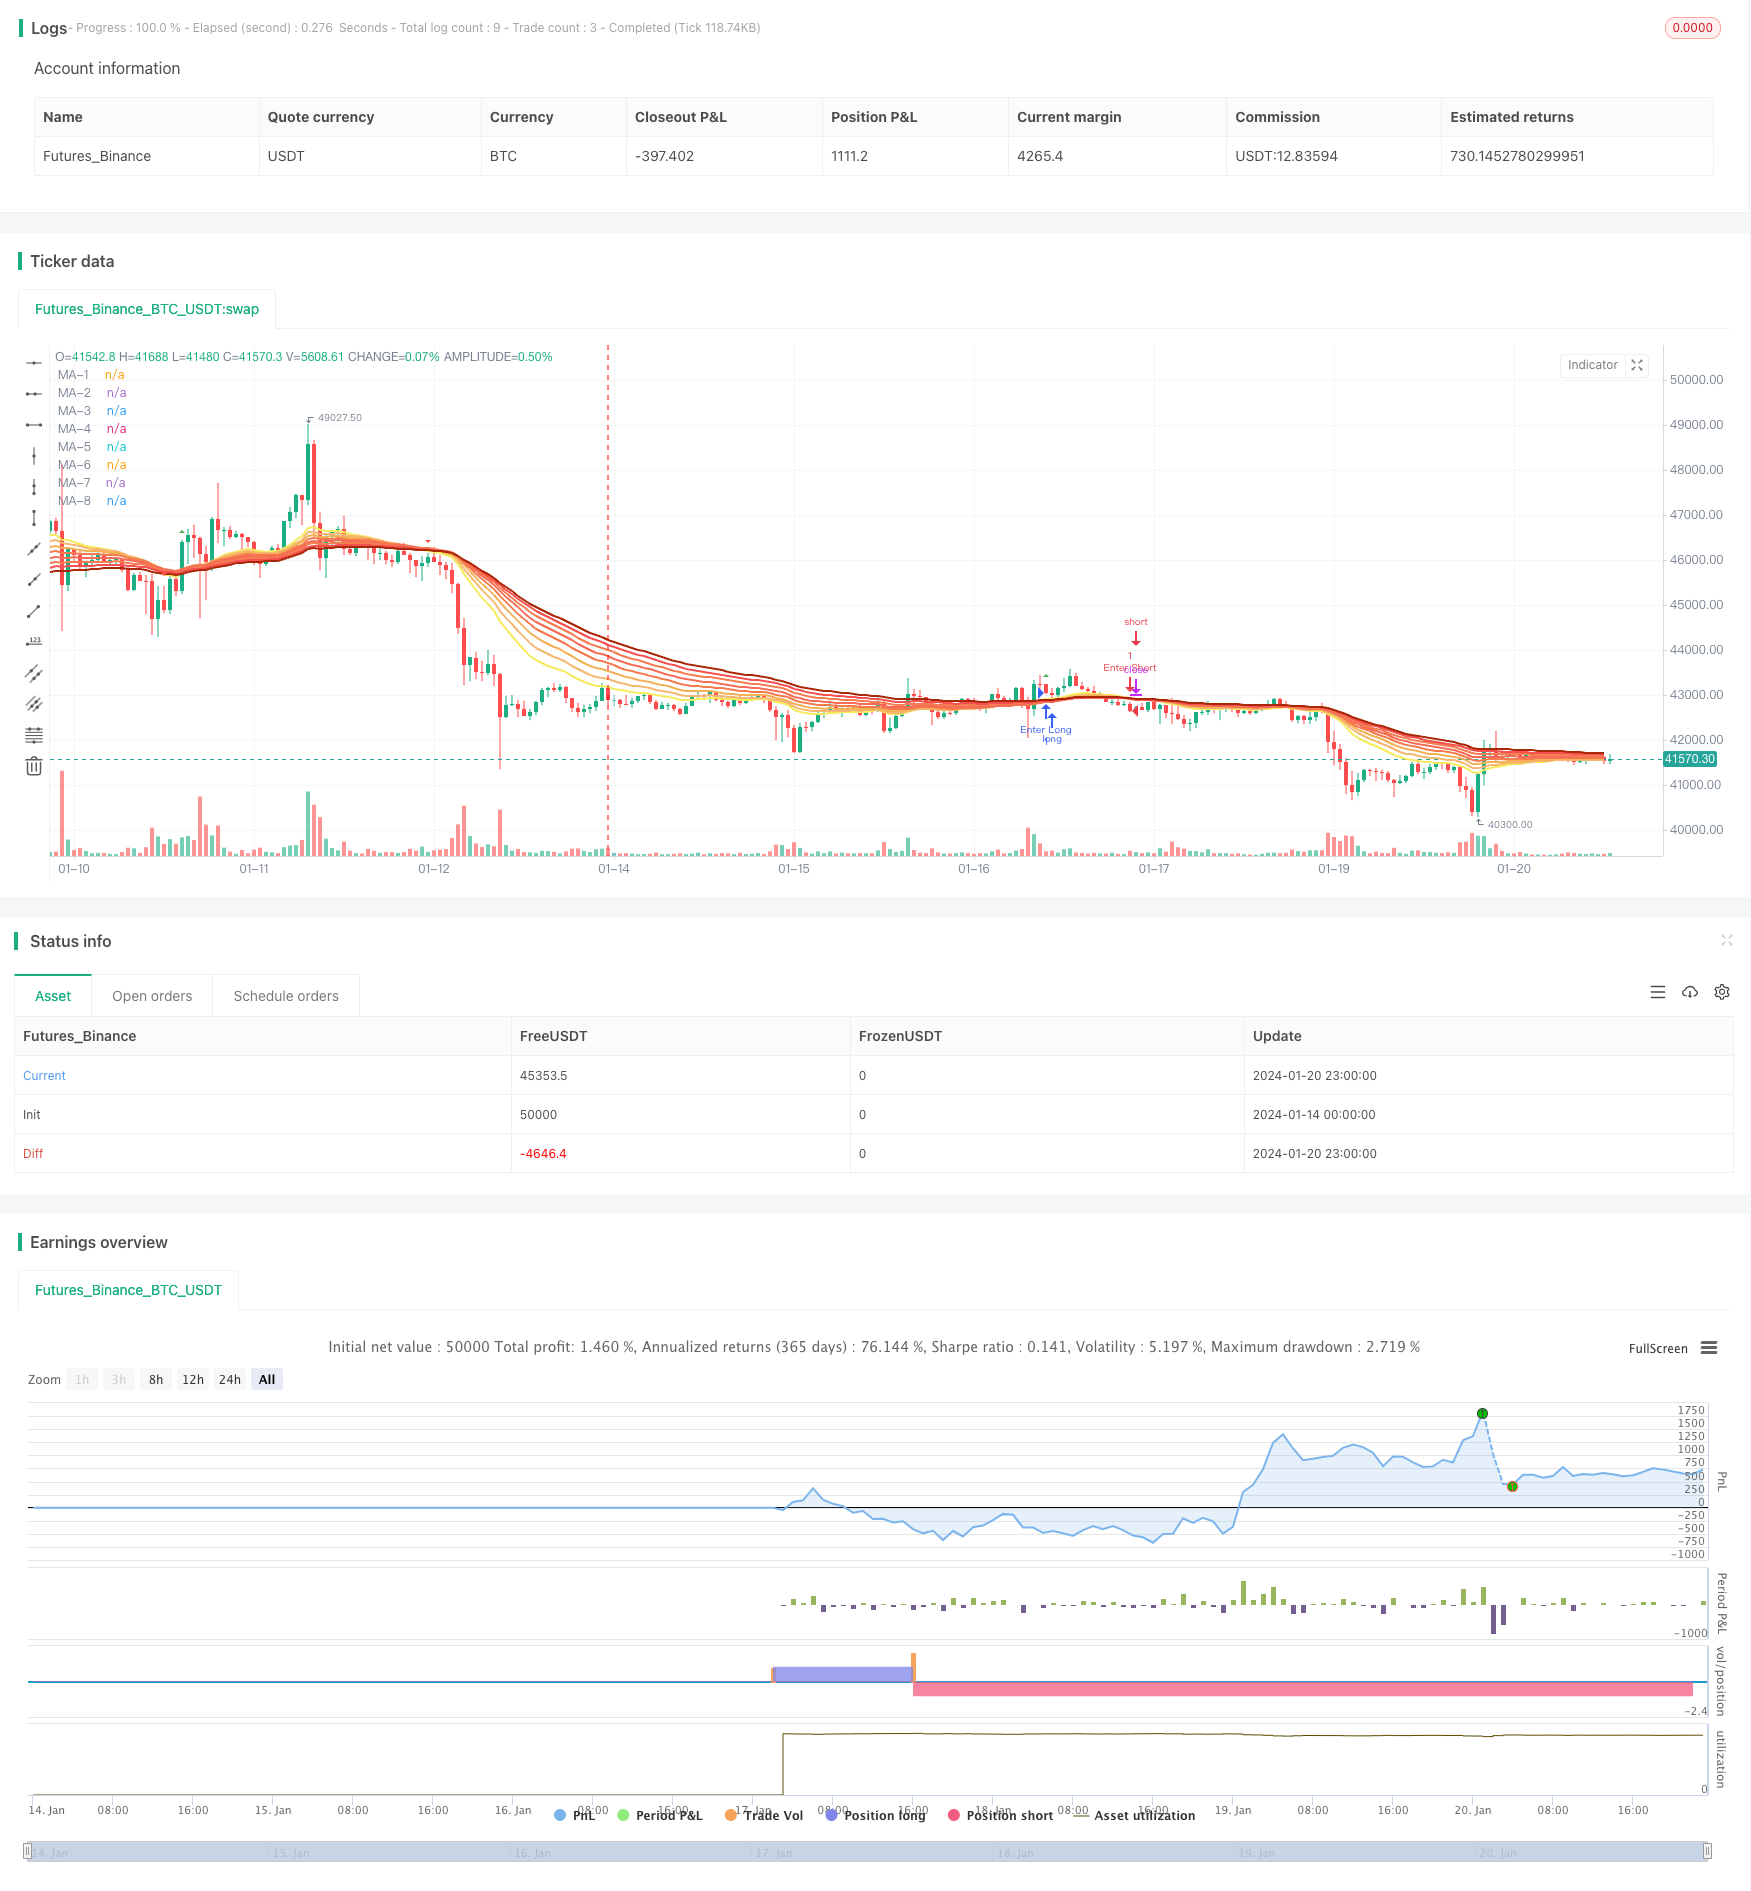Switch to the Open orders tab
Image resolution: width=1751 pixels, height=1891 pixels.
pyautogui.click(x=152, y=996)
